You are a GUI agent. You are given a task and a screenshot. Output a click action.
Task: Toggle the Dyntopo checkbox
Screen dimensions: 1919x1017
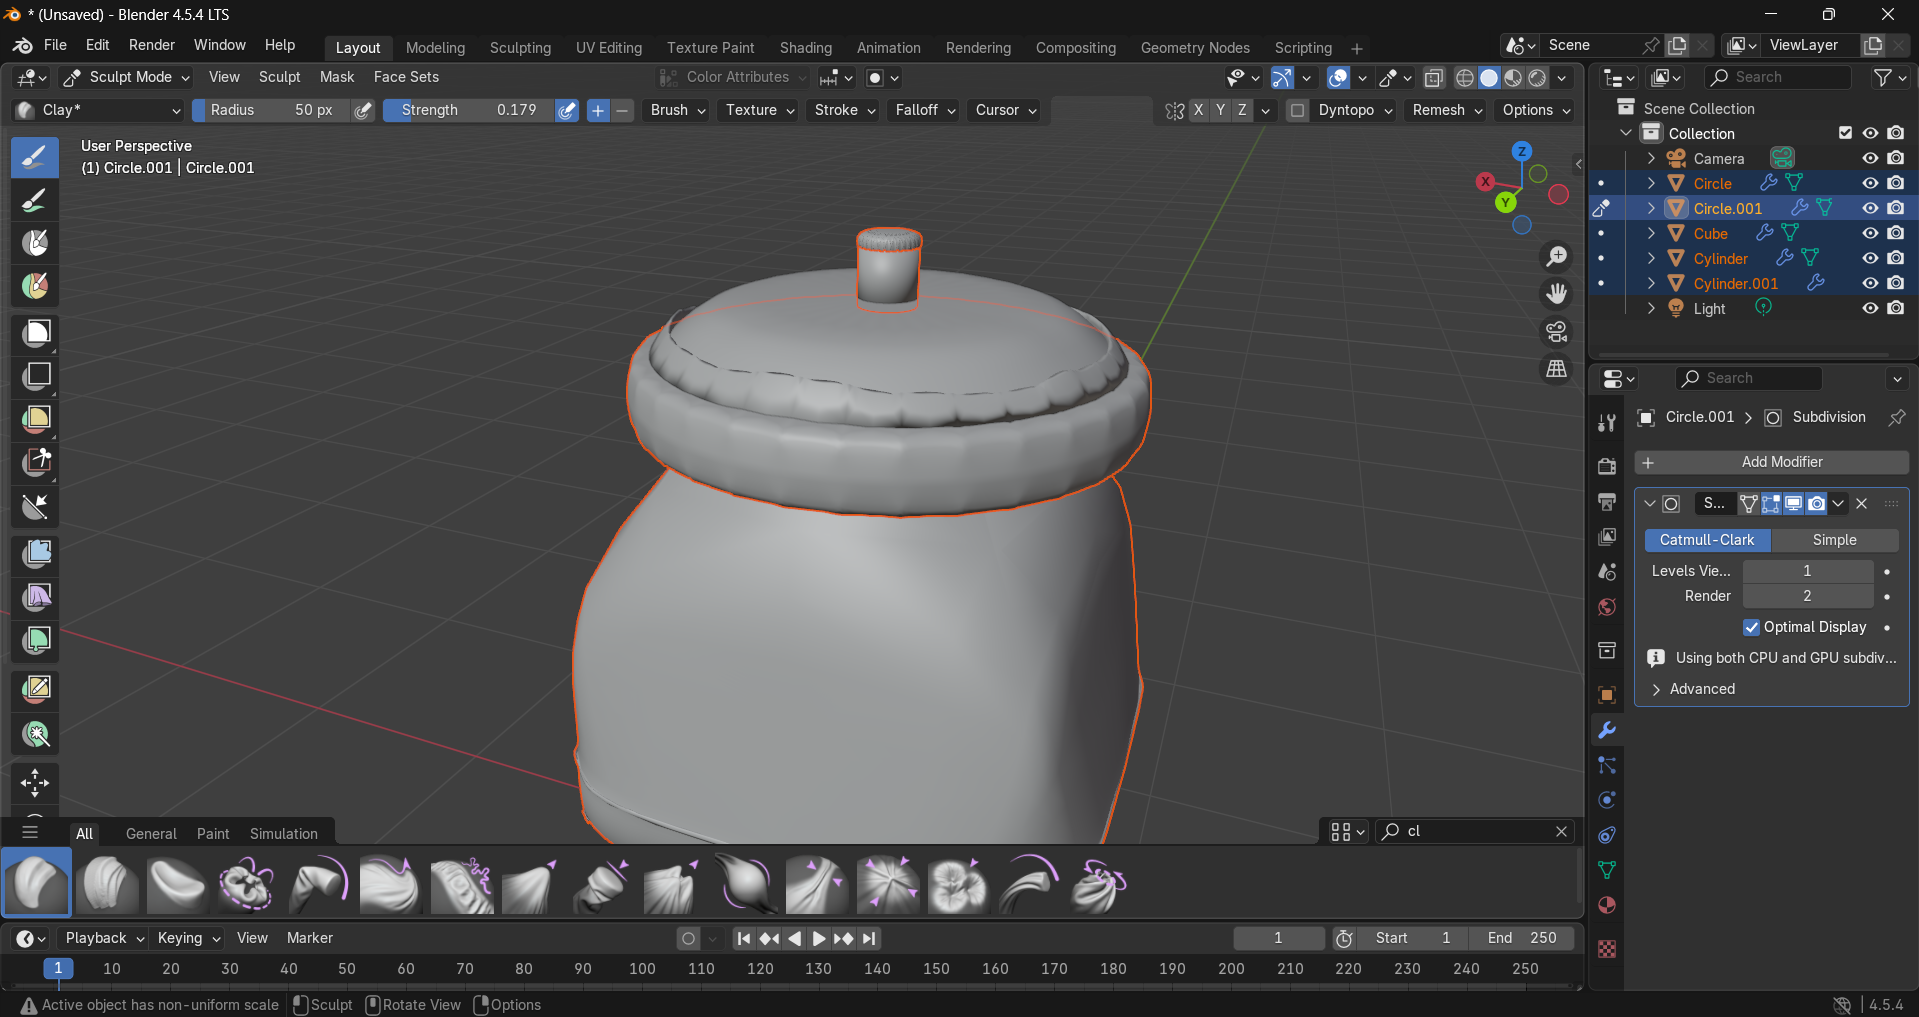[x=1297, y=110]
